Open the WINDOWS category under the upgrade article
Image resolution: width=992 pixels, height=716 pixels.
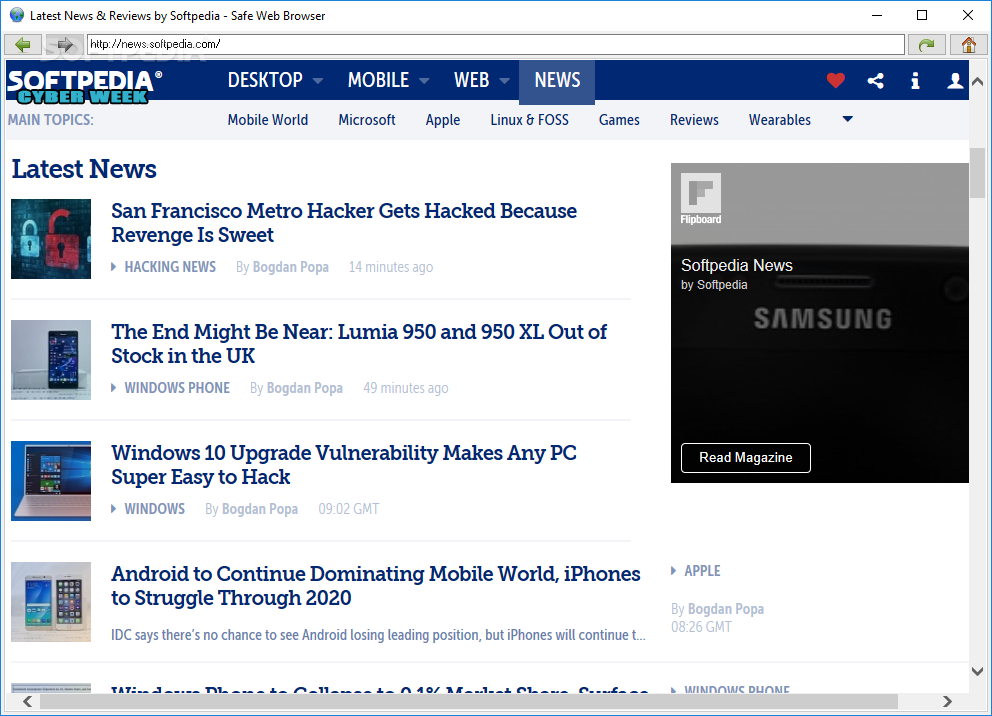(x=154, y=509)
